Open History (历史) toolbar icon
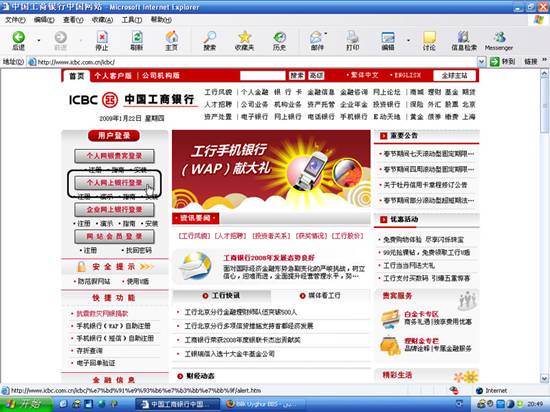This screenshot has height=412, width=550. coord(280,37)
